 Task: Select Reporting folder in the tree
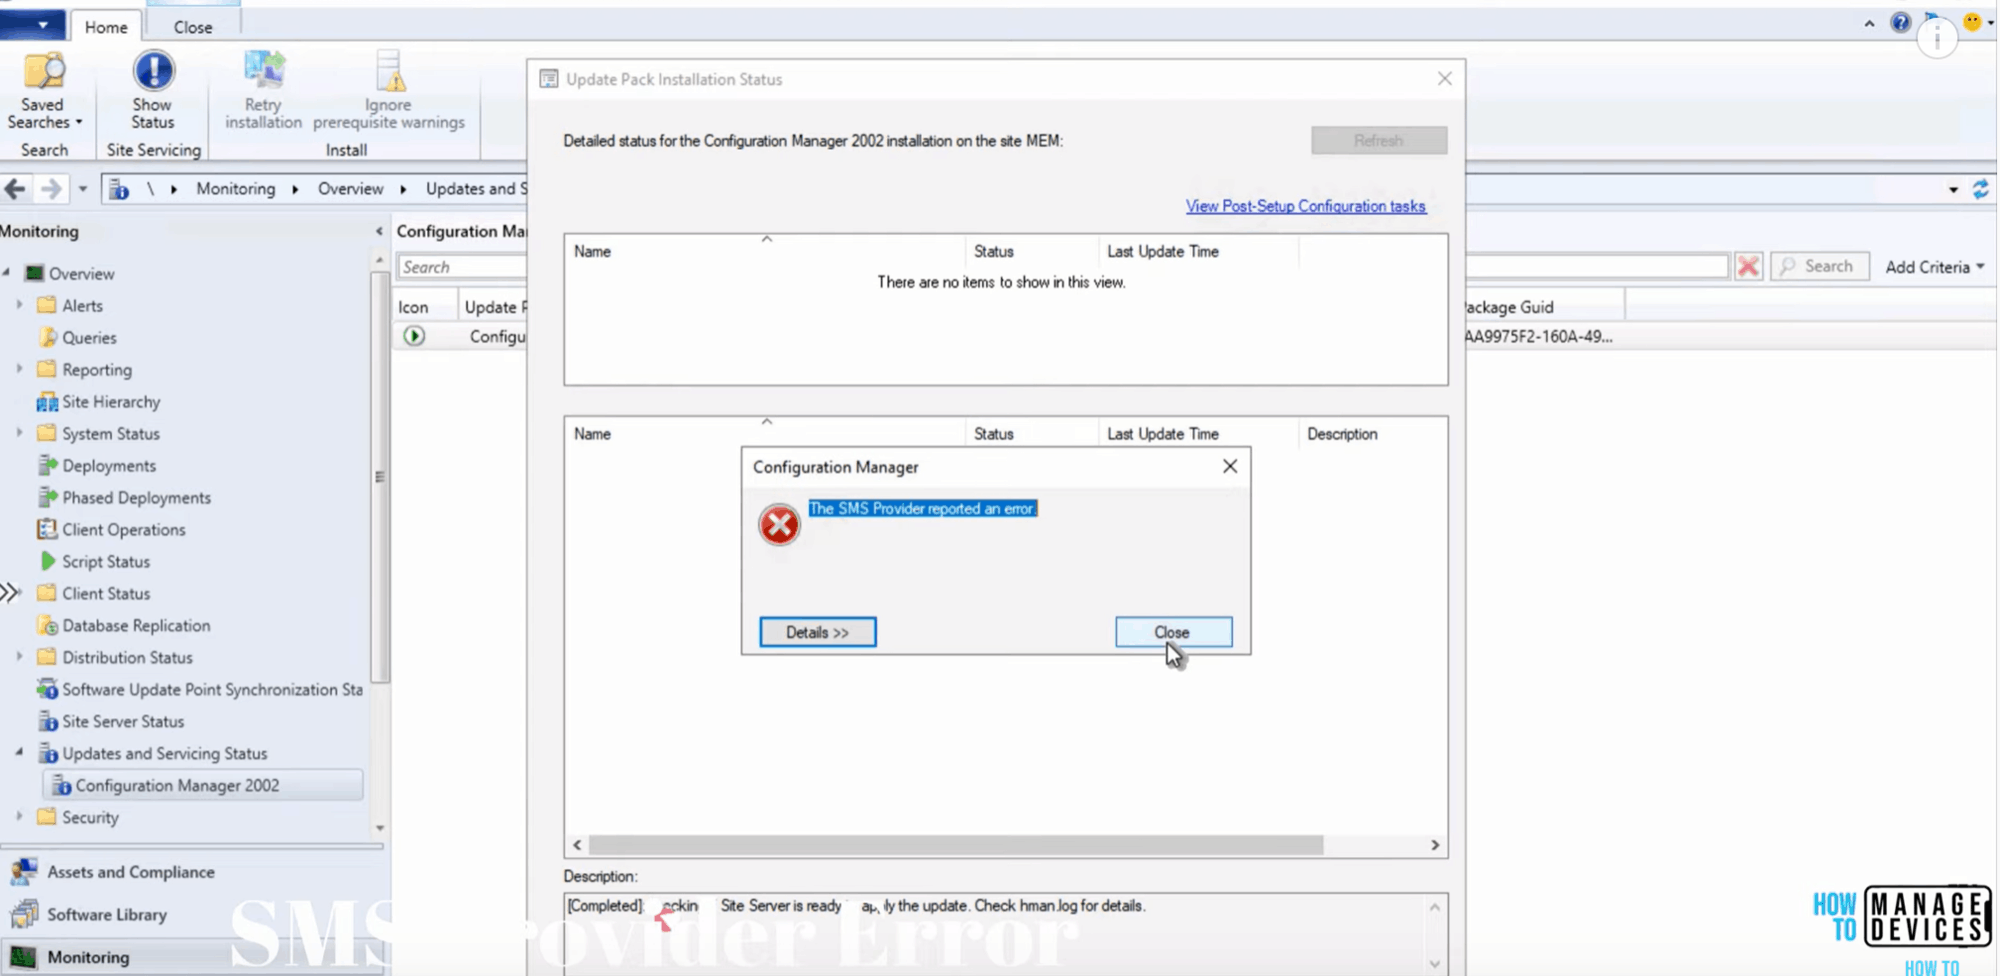[96, 369]
